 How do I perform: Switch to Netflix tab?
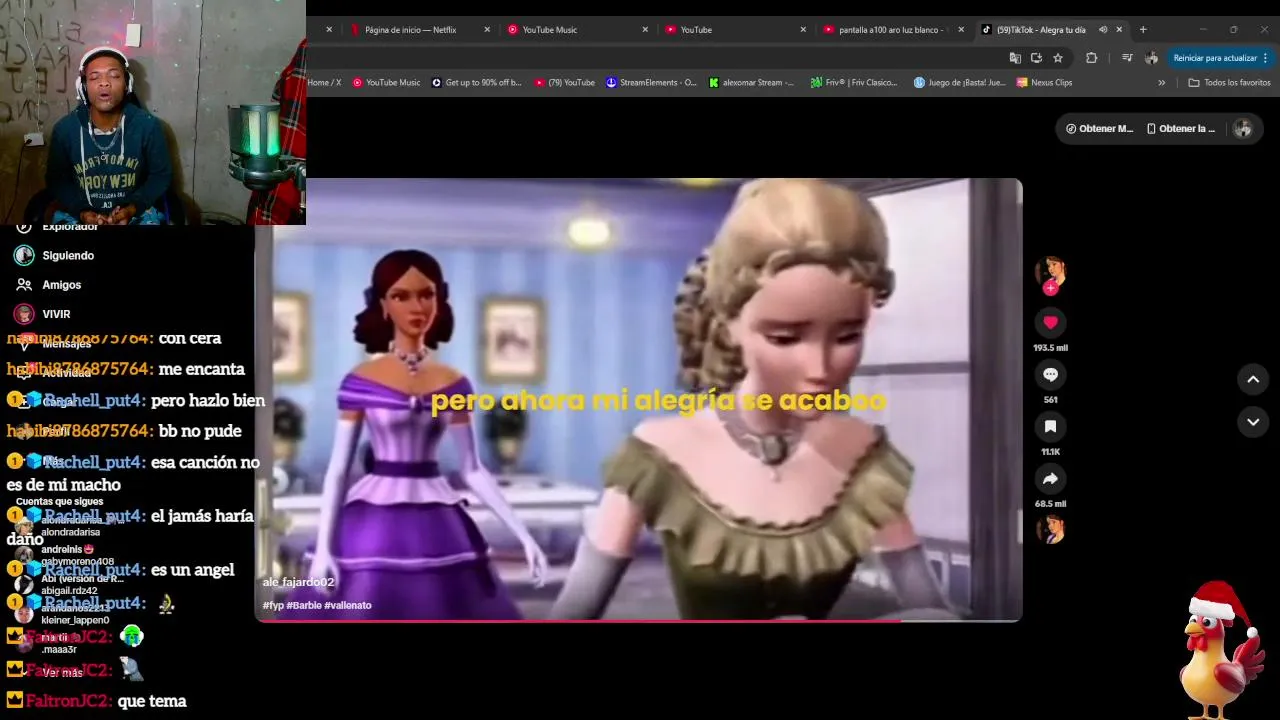click(410, 30)
